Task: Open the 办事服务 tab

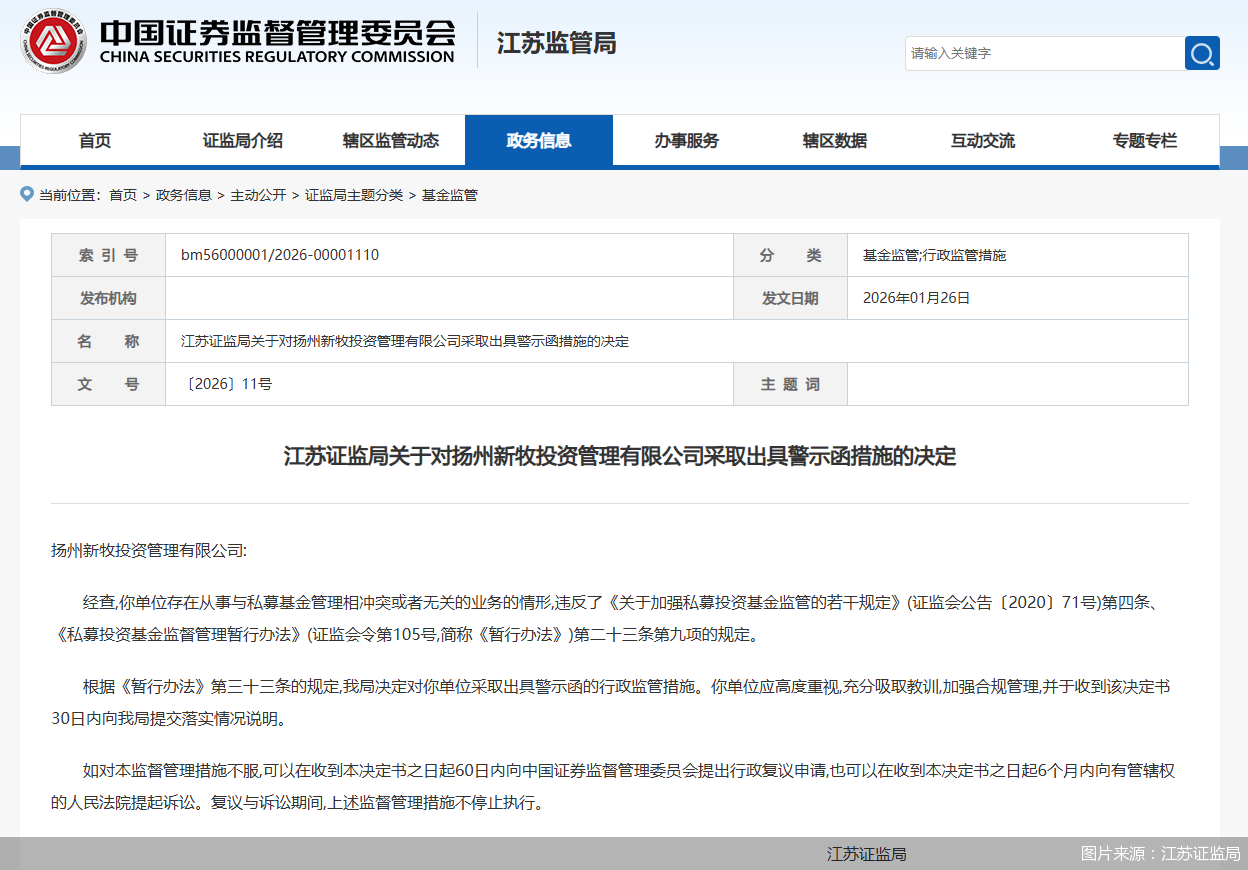Action: point(687,140)
